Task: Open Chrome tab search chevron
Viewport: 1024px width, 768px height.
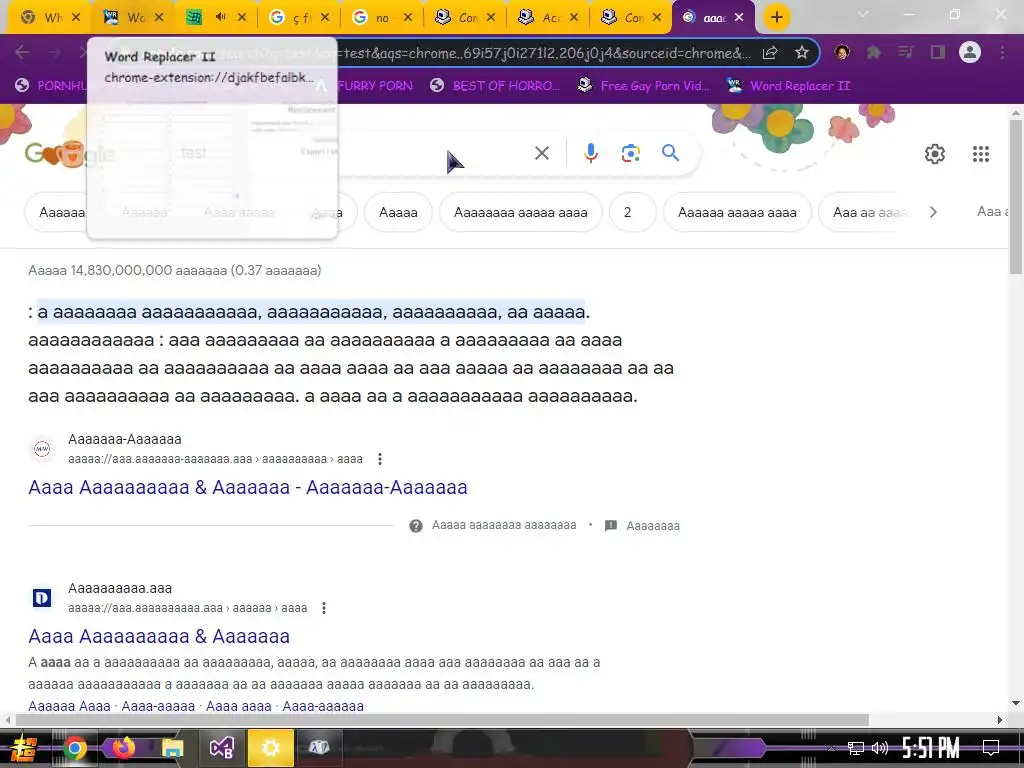Action: tap(863, 14)
